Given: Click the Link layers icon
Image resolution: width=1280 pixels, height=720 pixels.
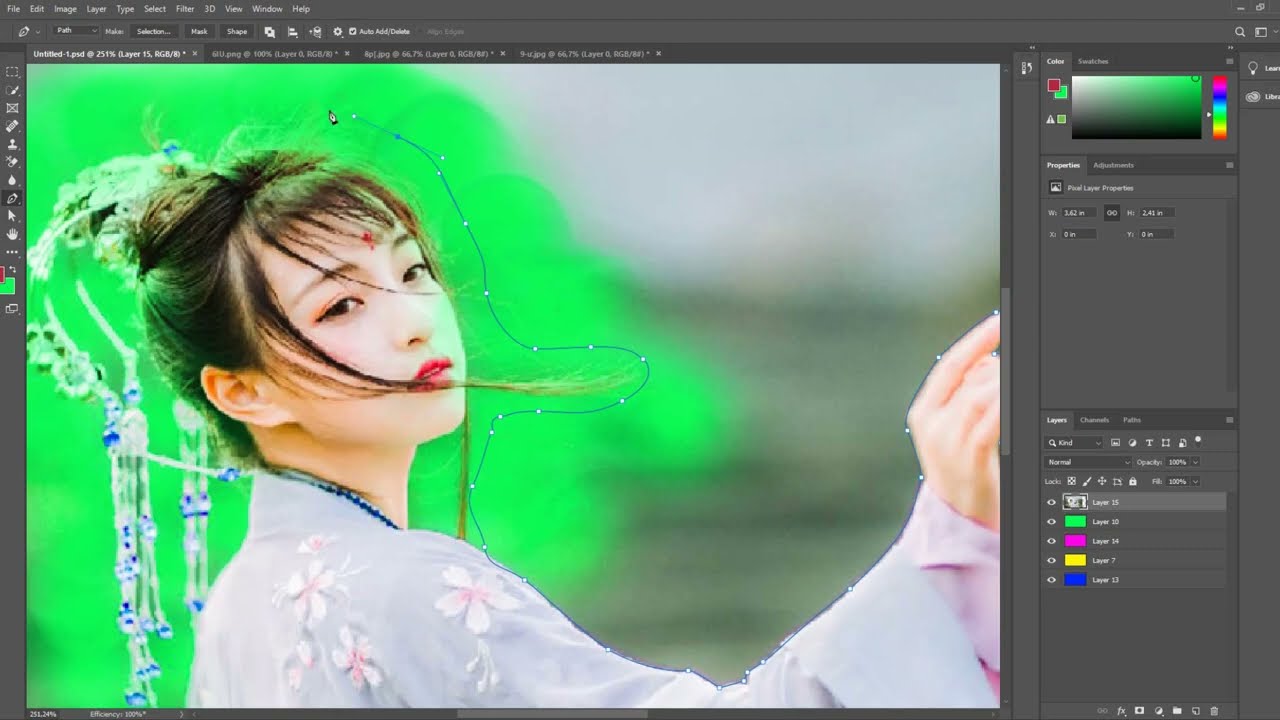Looking at the screenshot, I should point(1103,711).
